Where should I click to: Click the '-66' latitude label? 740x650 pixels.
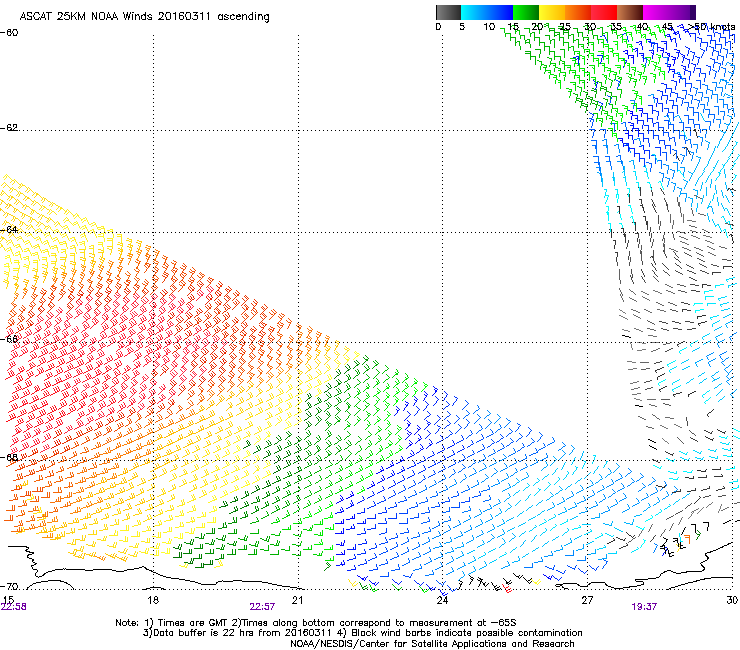tap(9, 339)
